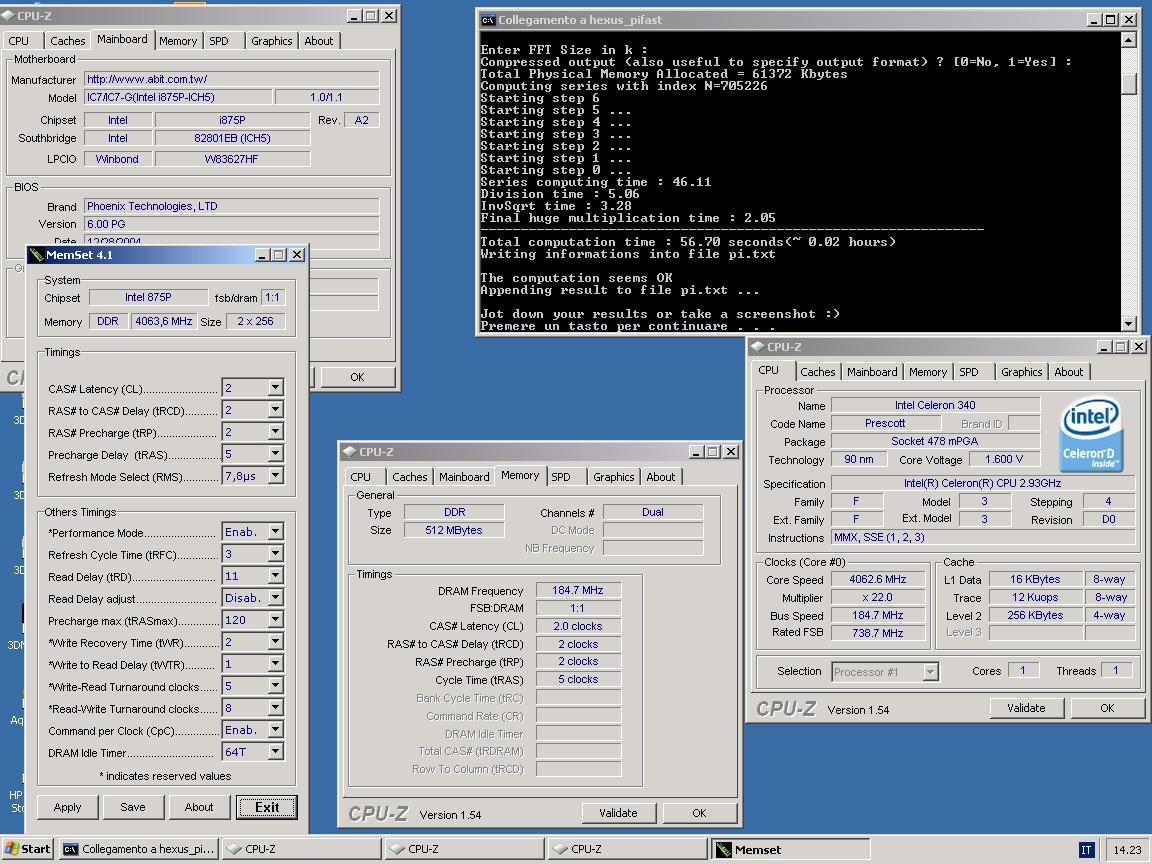Image resolution: width=1152 pixels, height=864 pixels.
Task: Select Mainboard tab in Memory CPU-Z window
Action: coord(464,477)
